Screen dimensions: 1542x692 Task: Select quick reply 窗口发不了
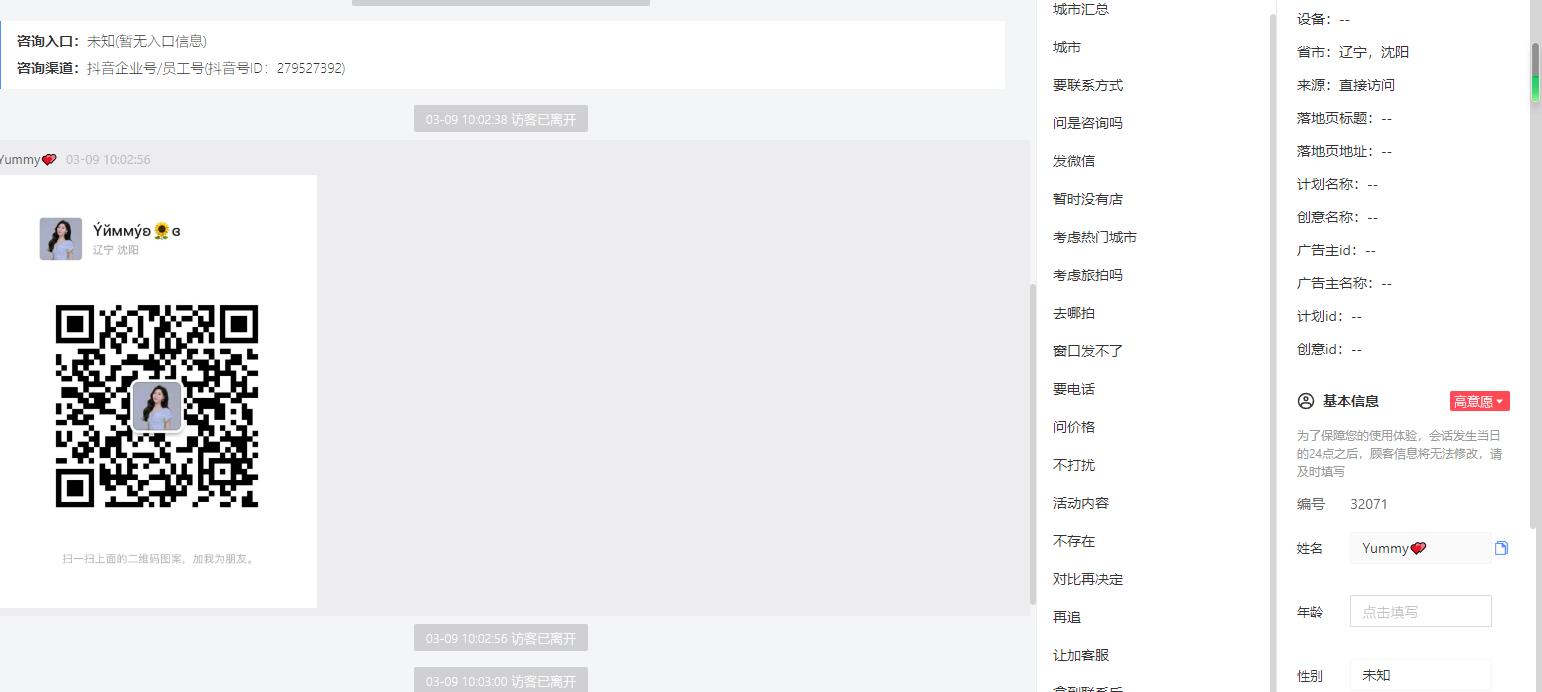tap(1088, 351)
